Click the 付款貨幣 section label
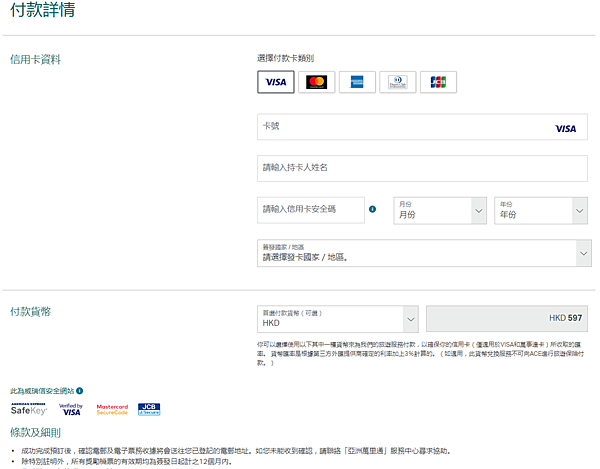The height and width of the screenshot is (469, 600). click(x=30, y=311)
